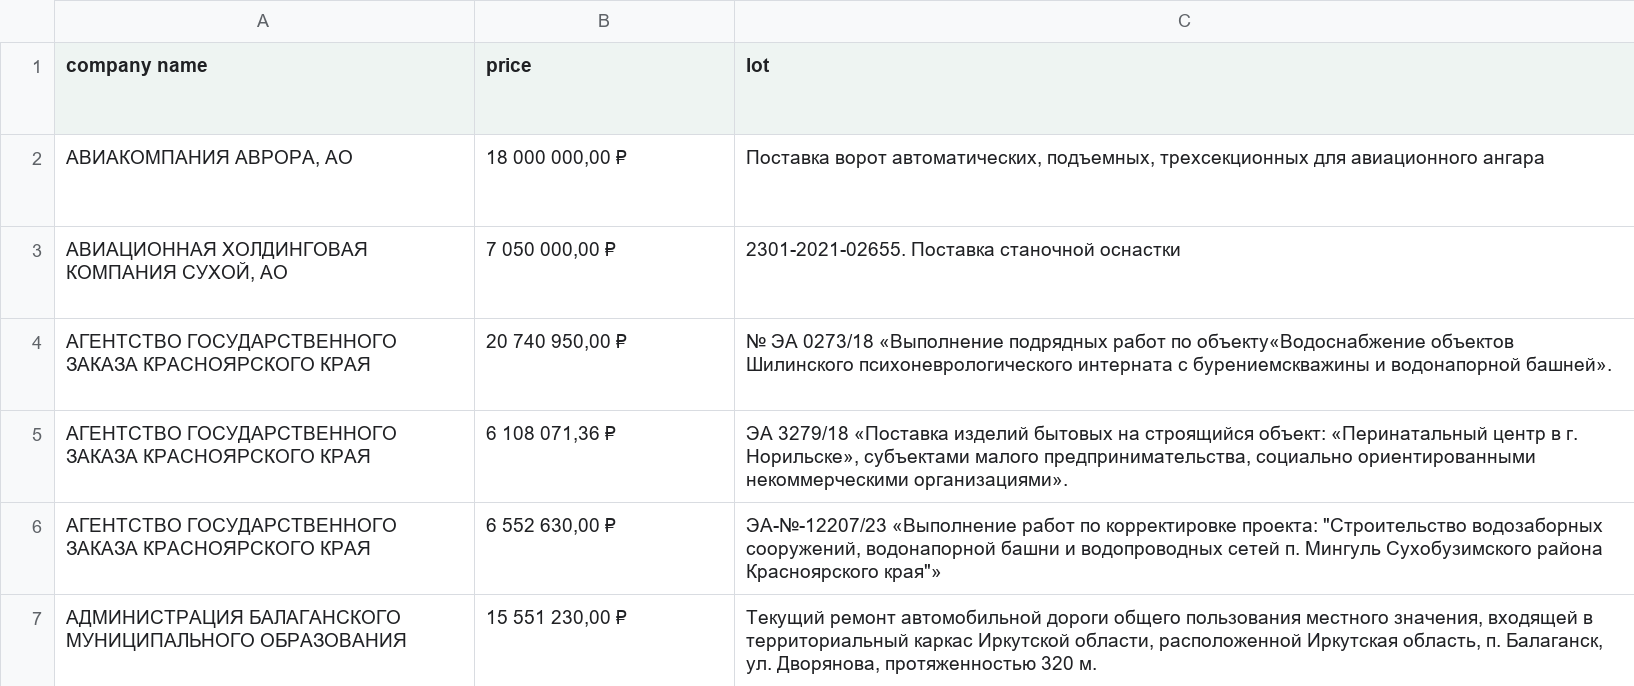Select price cell 15 551 230,00 ₽
This screenshot has width=1634, height=686.
coord(604,640)
